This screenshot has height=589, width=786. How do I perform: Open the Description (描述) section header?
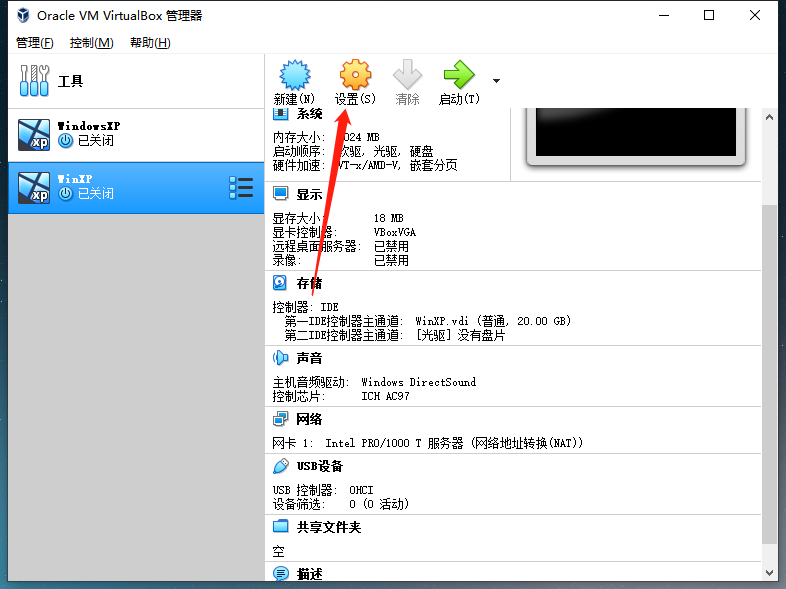309,574
